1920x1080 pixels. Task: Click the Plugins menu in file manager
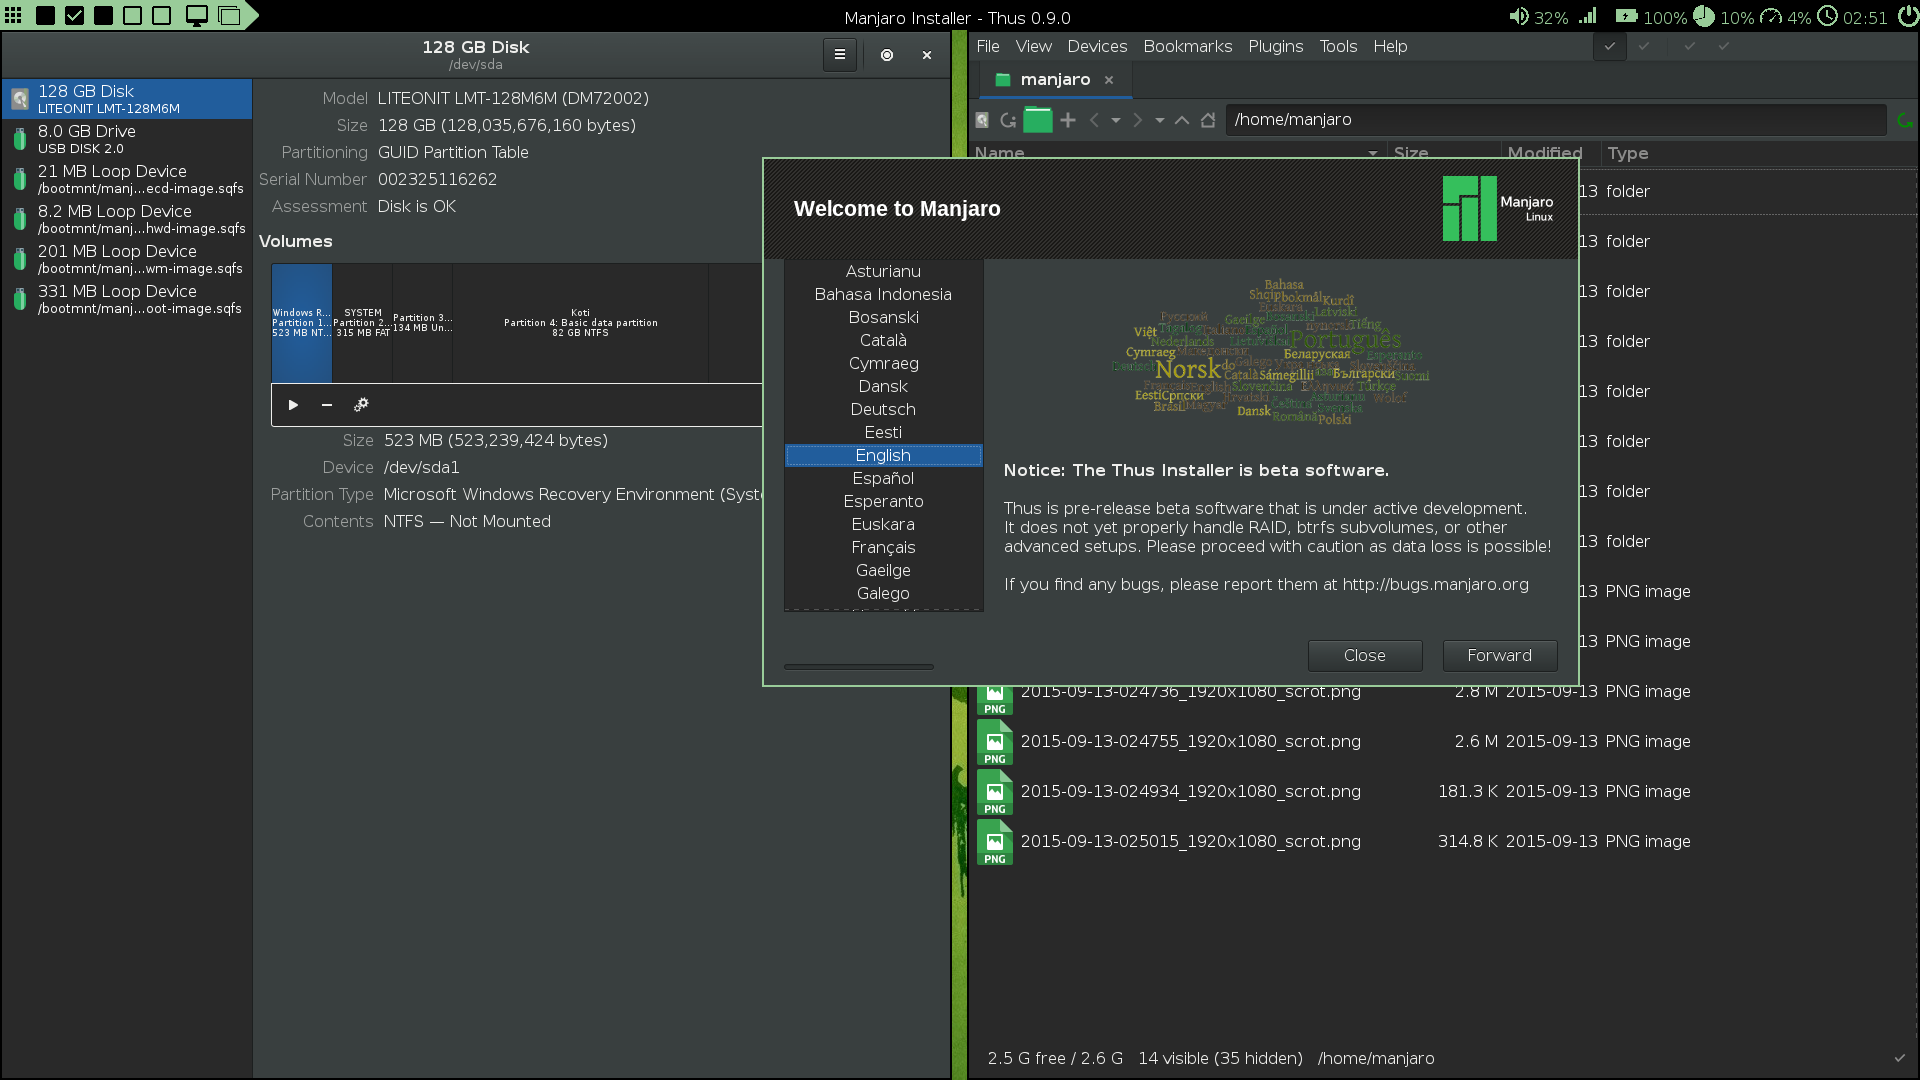click(x=1275, y=46)
